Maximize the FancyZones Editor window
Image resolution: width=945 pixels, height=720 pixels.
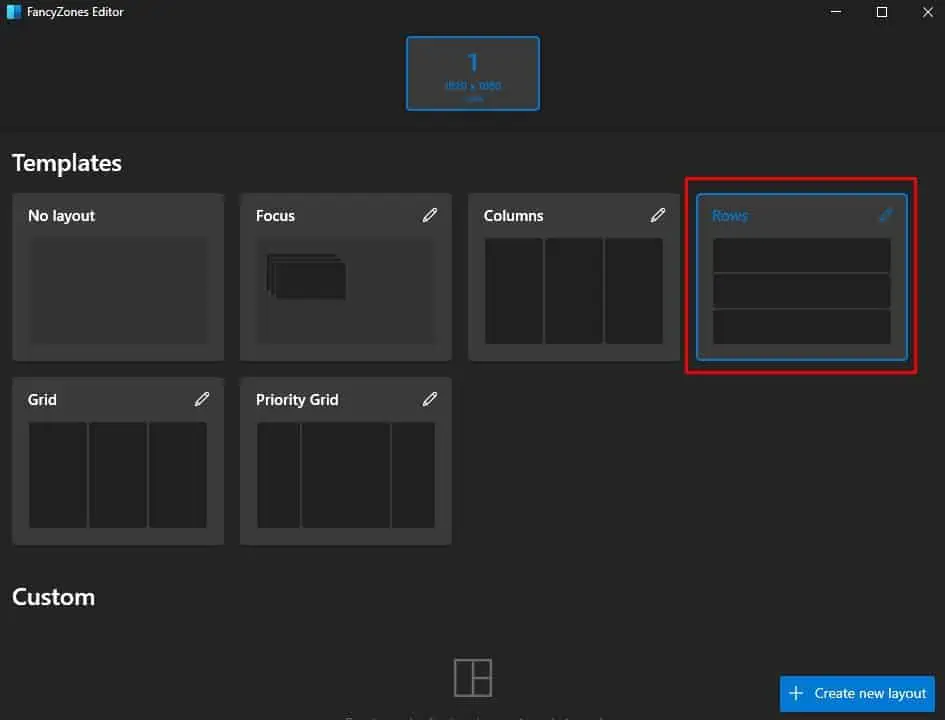coord(881,12)
